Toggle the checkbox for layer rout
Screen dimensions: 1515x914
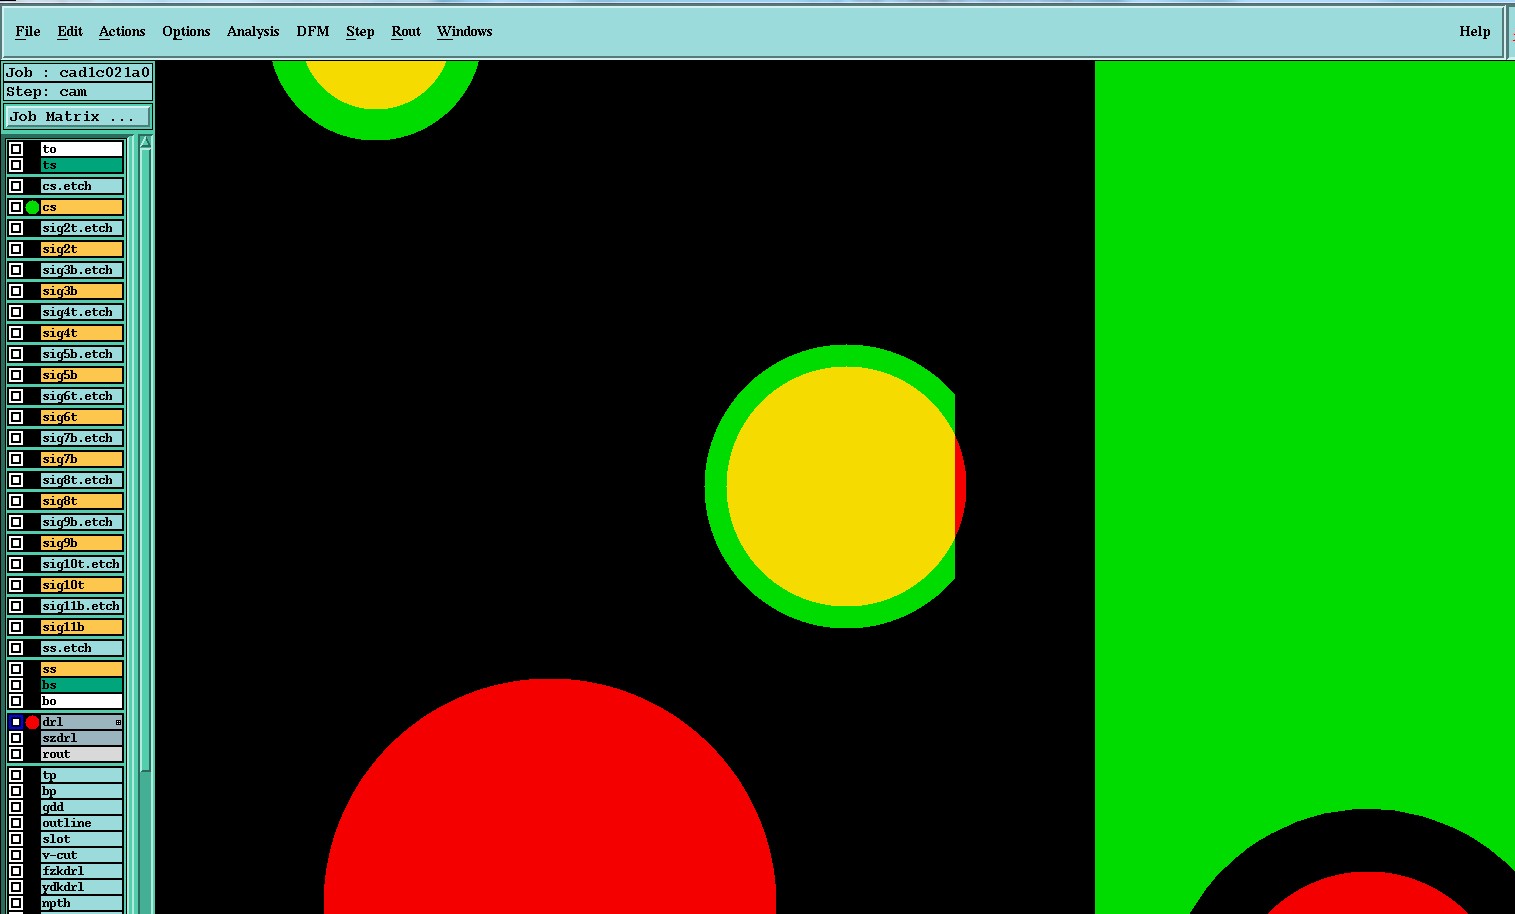[x=16, y=754]
